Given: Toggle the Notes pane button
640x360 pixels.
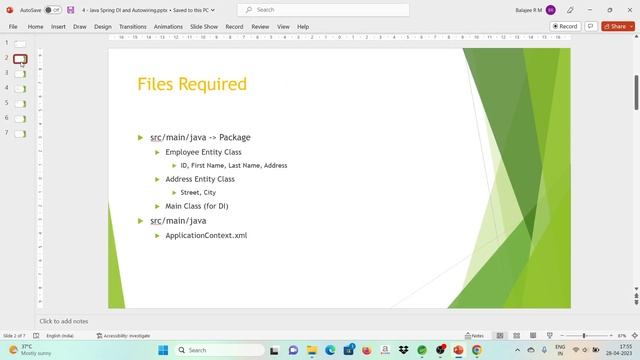Looking at the screenshot, I should tap(474, 336).
